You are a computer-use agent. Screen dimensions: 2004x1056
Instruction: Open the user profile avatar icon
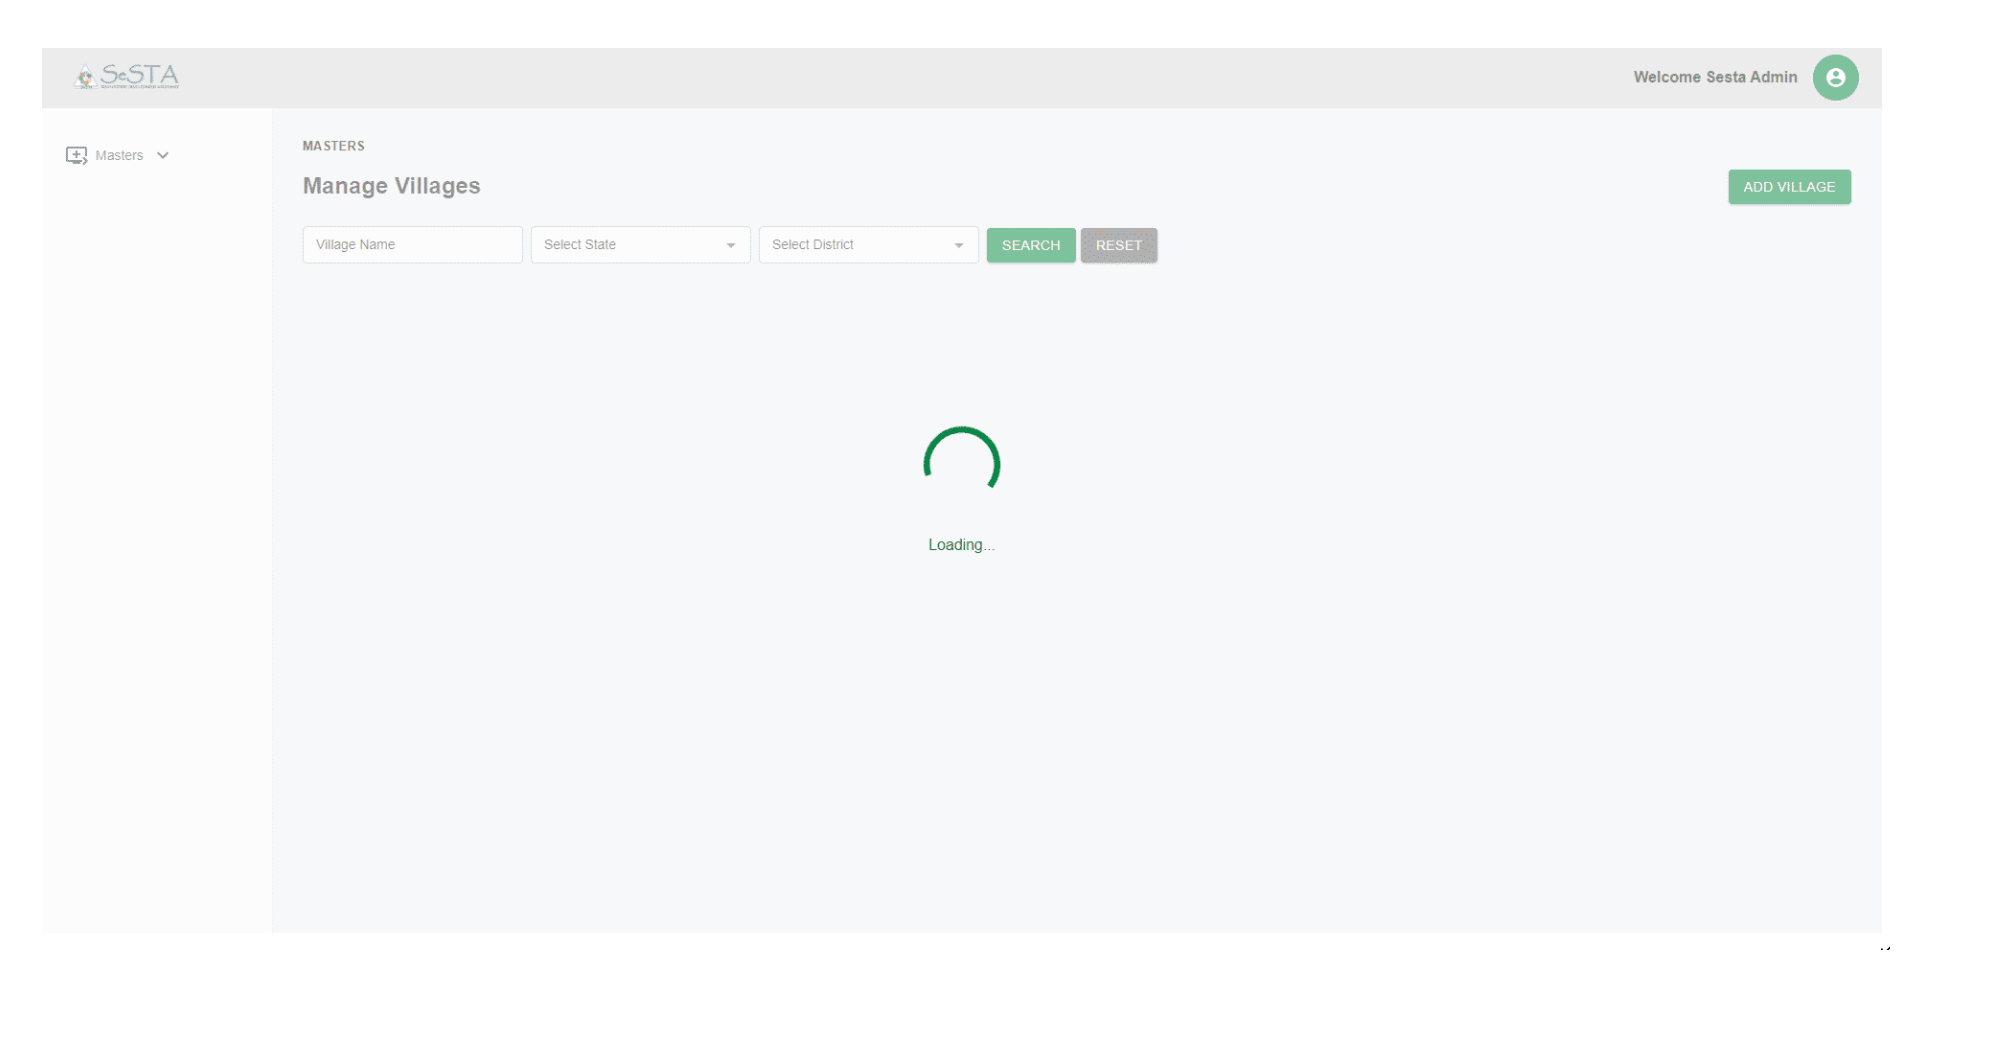click(1835, 77)
